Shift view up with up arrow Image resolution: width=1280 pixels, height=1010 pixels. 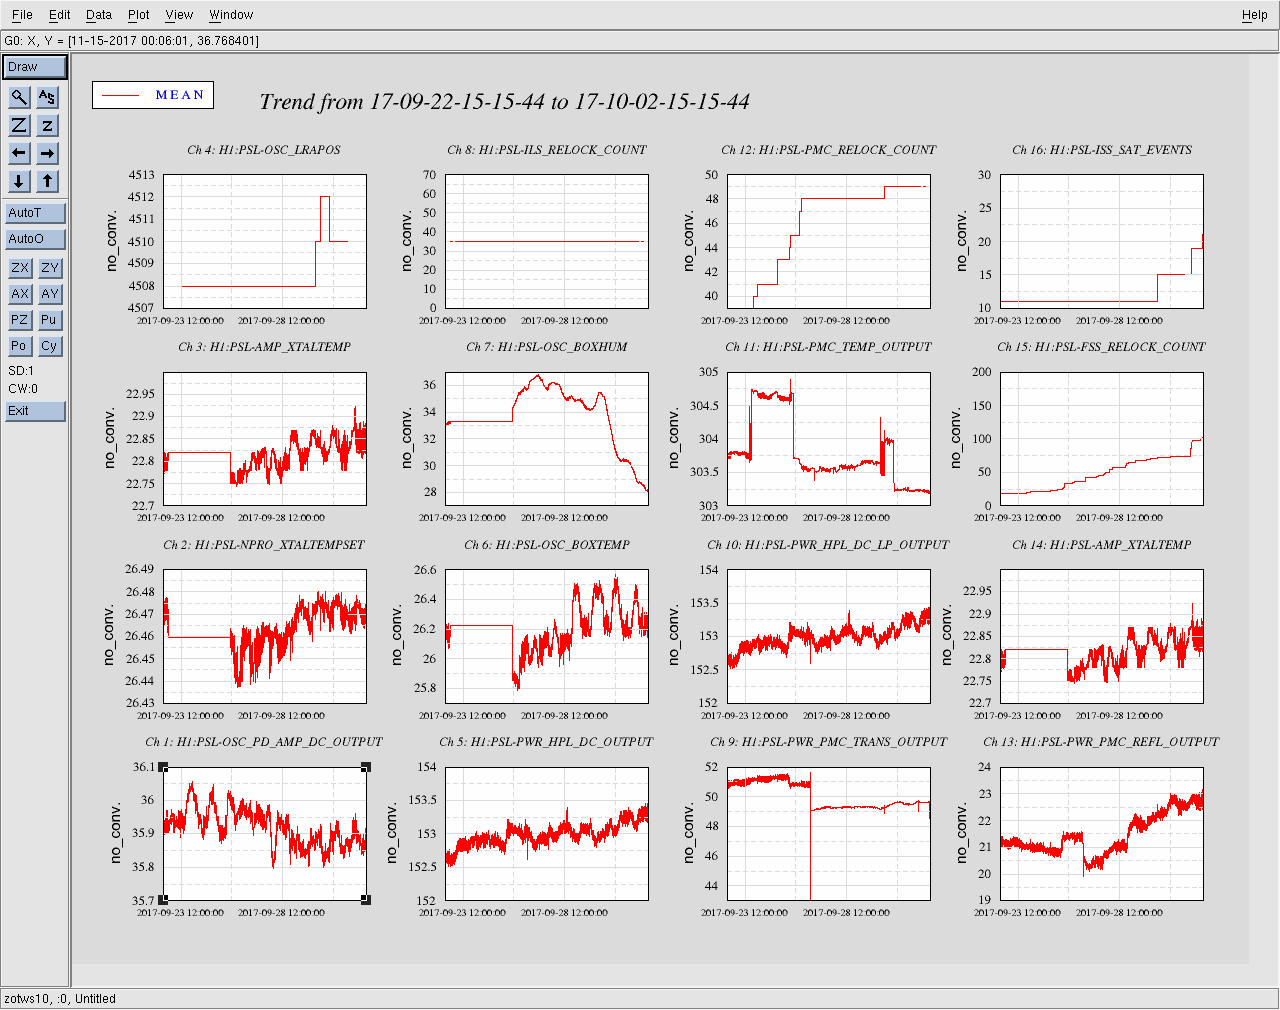point(47,181)
